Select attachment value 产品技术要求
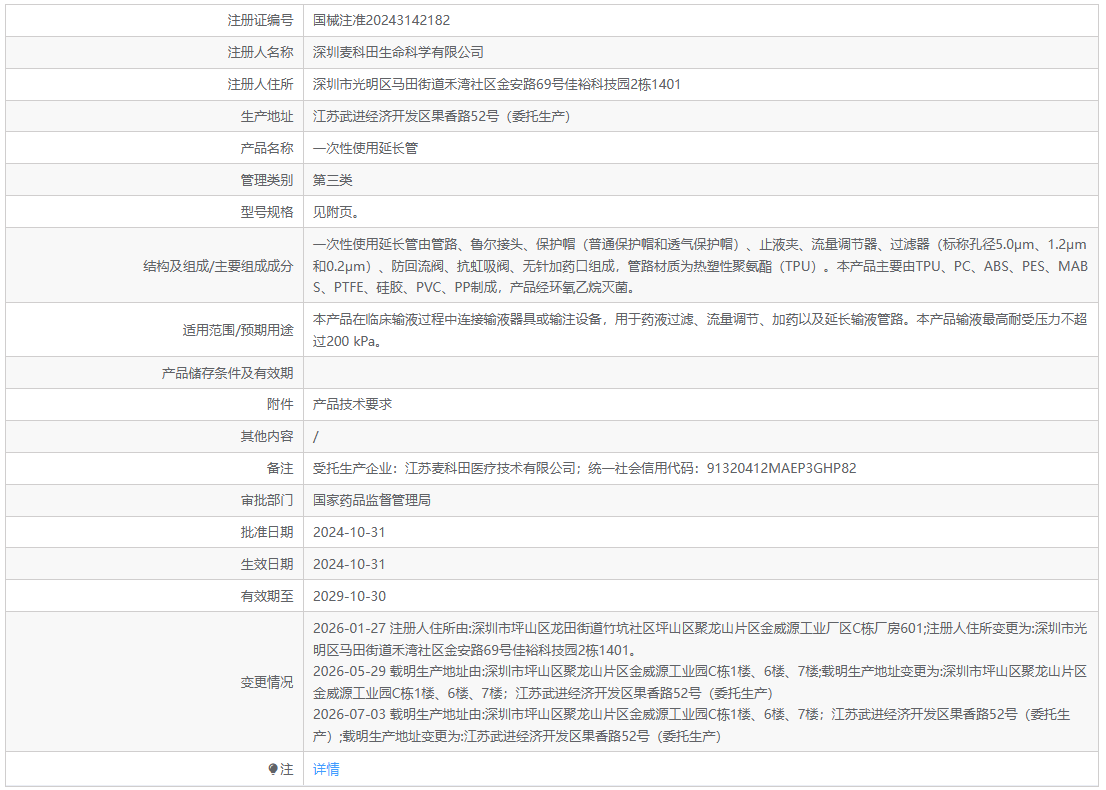This screenshot has height=790, width=1106. [x=352, y=404]
